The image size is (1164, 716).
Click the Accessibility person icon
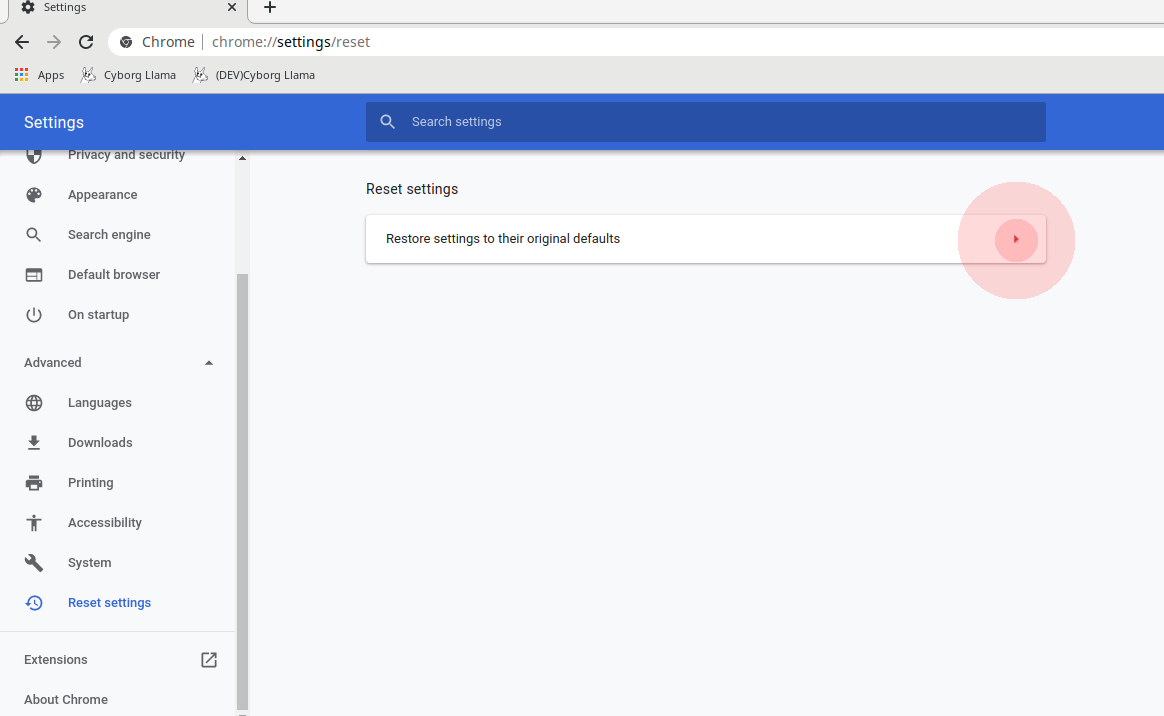point(34,522)
